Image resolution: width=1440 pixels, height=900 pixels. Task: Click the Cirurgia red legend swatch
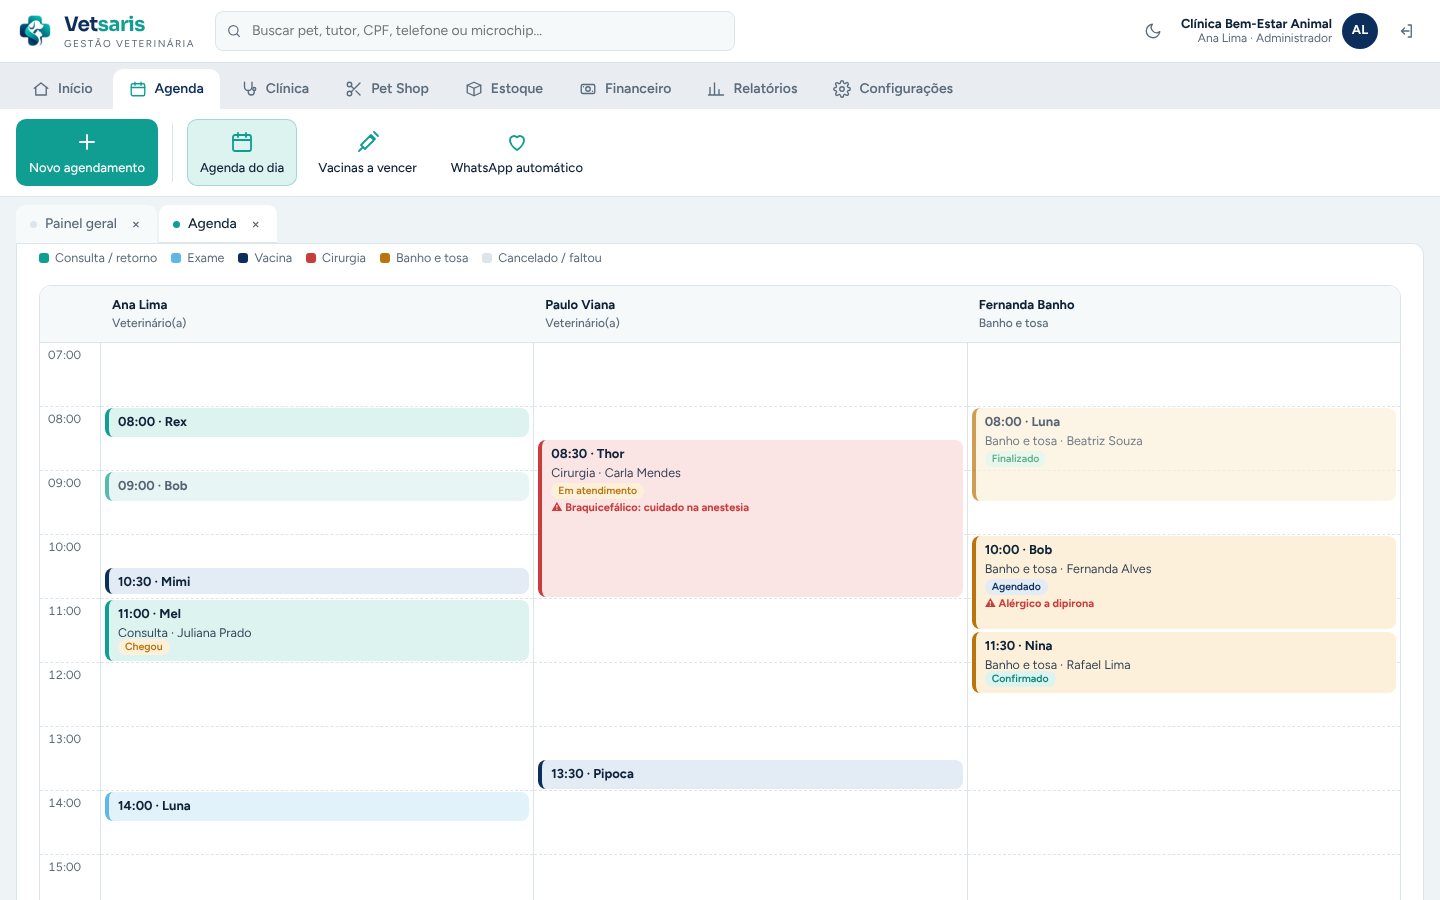pos(311,258)
